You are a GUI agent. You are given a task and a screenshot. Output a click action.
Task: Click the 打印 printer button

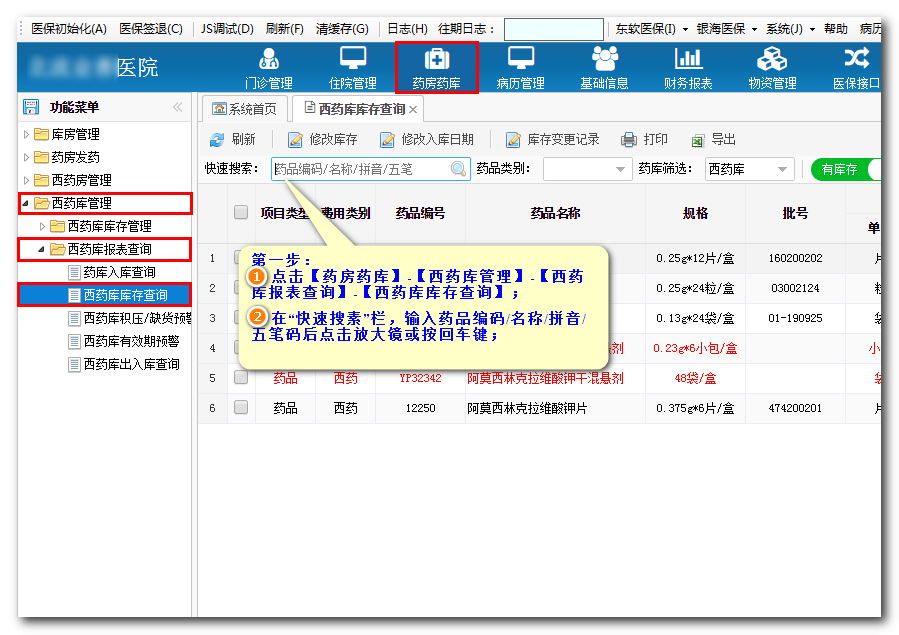pyautogui.click(x=644, y=139)
